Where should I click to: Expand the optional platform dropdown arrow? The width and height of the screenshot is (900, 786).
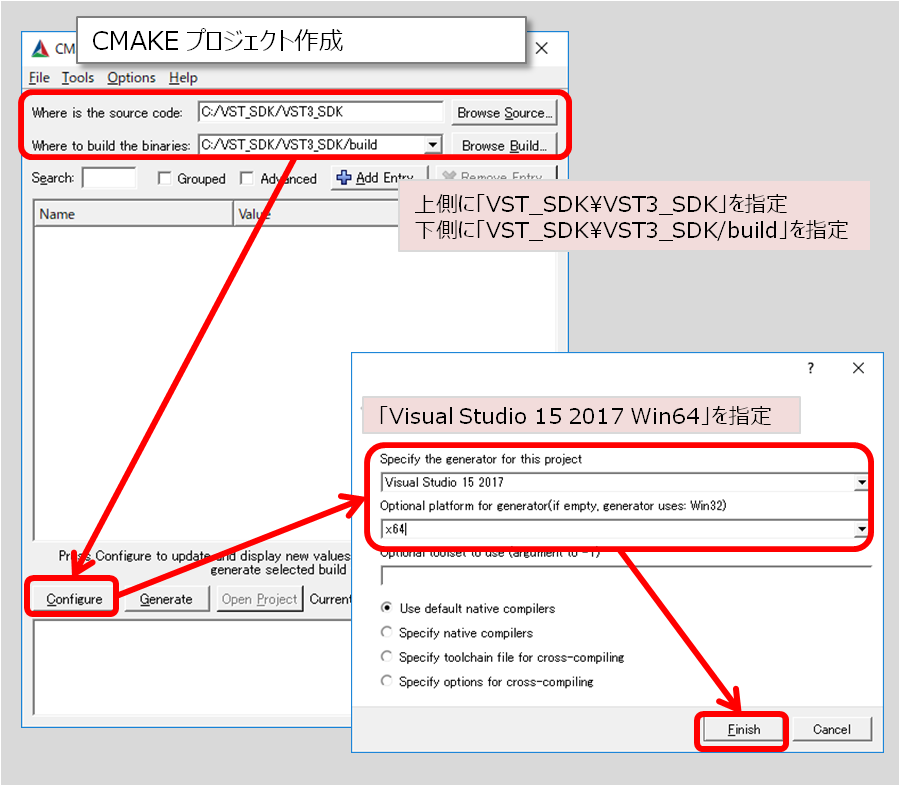coord(861,529)
